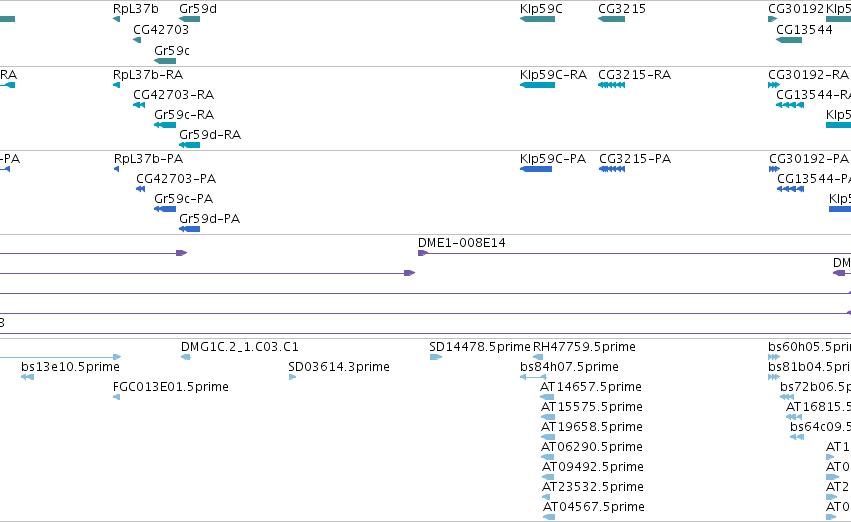This screenshot has width=851, height=522.
Task: Click protein label Gr59d-PA
Action: (x=209, y=219)
